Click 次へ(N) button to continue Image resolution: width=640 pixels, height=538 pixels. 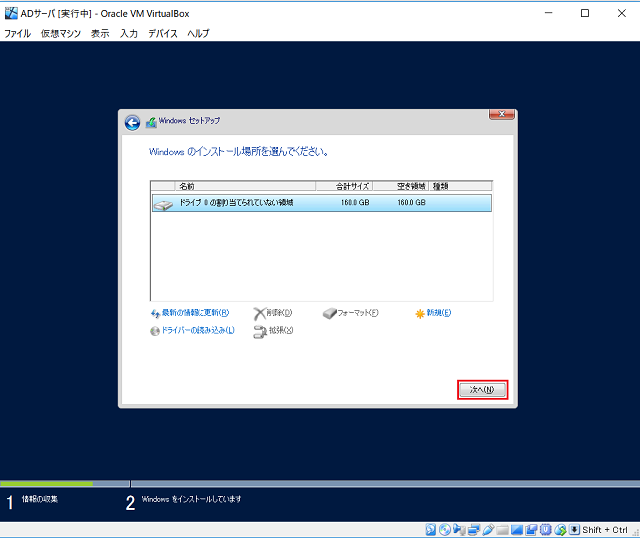click(x=482, y=389)
